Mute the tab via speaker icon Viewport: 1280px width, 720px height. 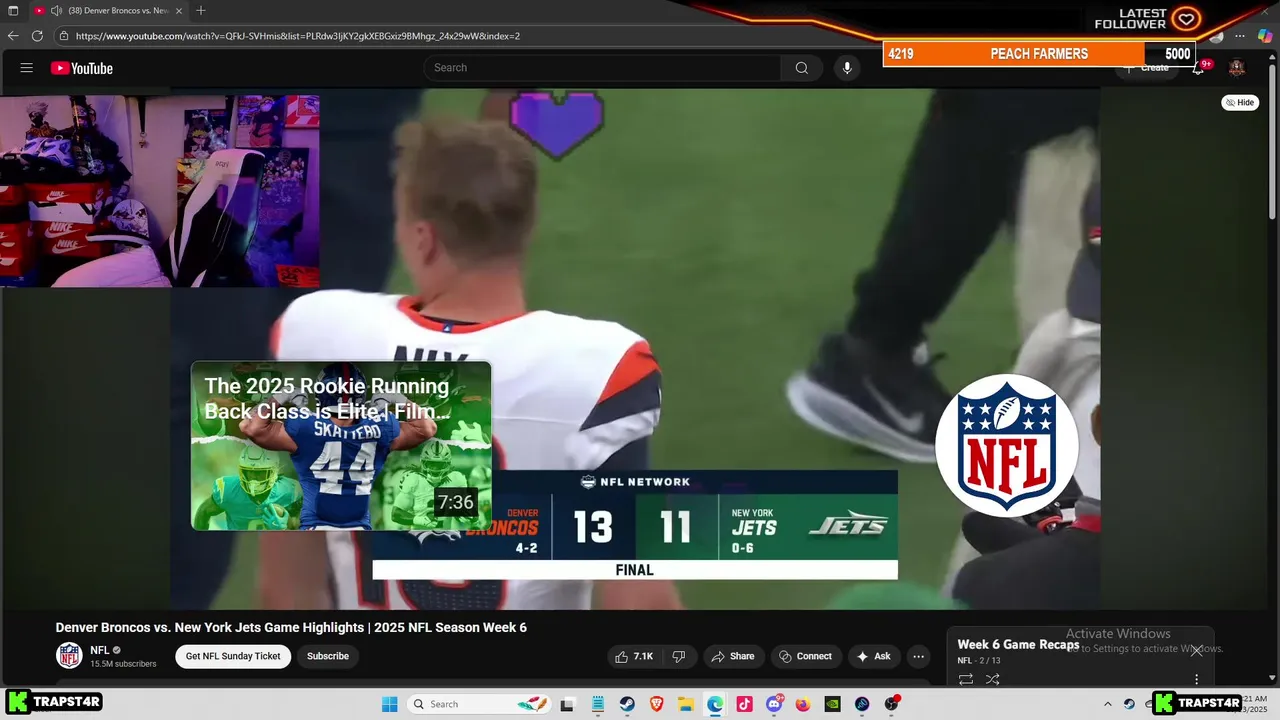pos(56,10)
